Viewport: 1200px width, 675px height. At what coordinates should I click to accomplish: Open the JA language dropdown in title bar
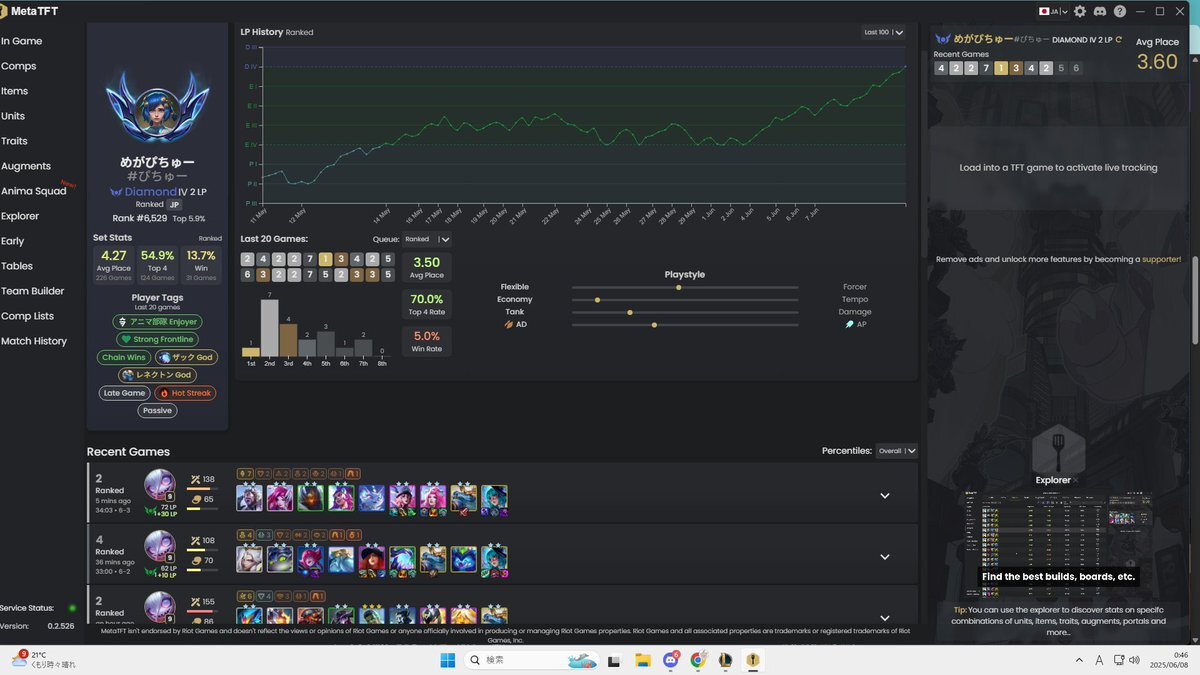[x=1052, y=11]
